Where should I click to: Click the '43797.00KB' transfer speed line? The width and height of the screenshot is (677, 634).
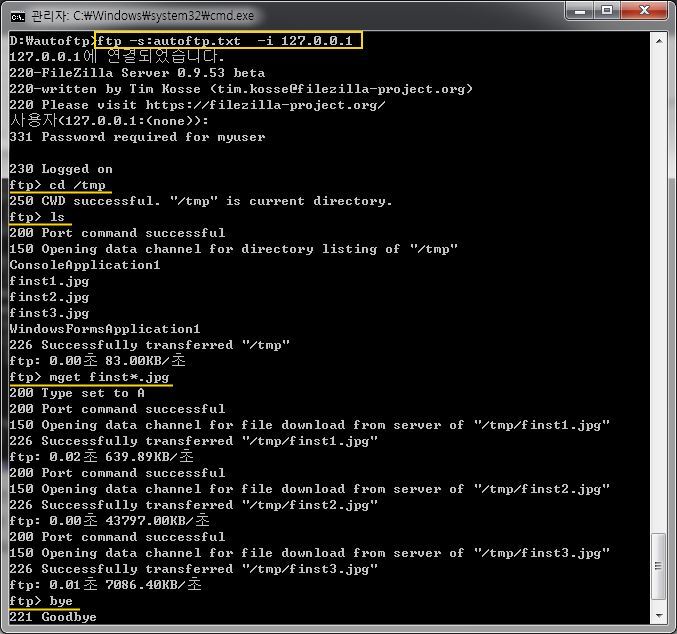(109, 520)
